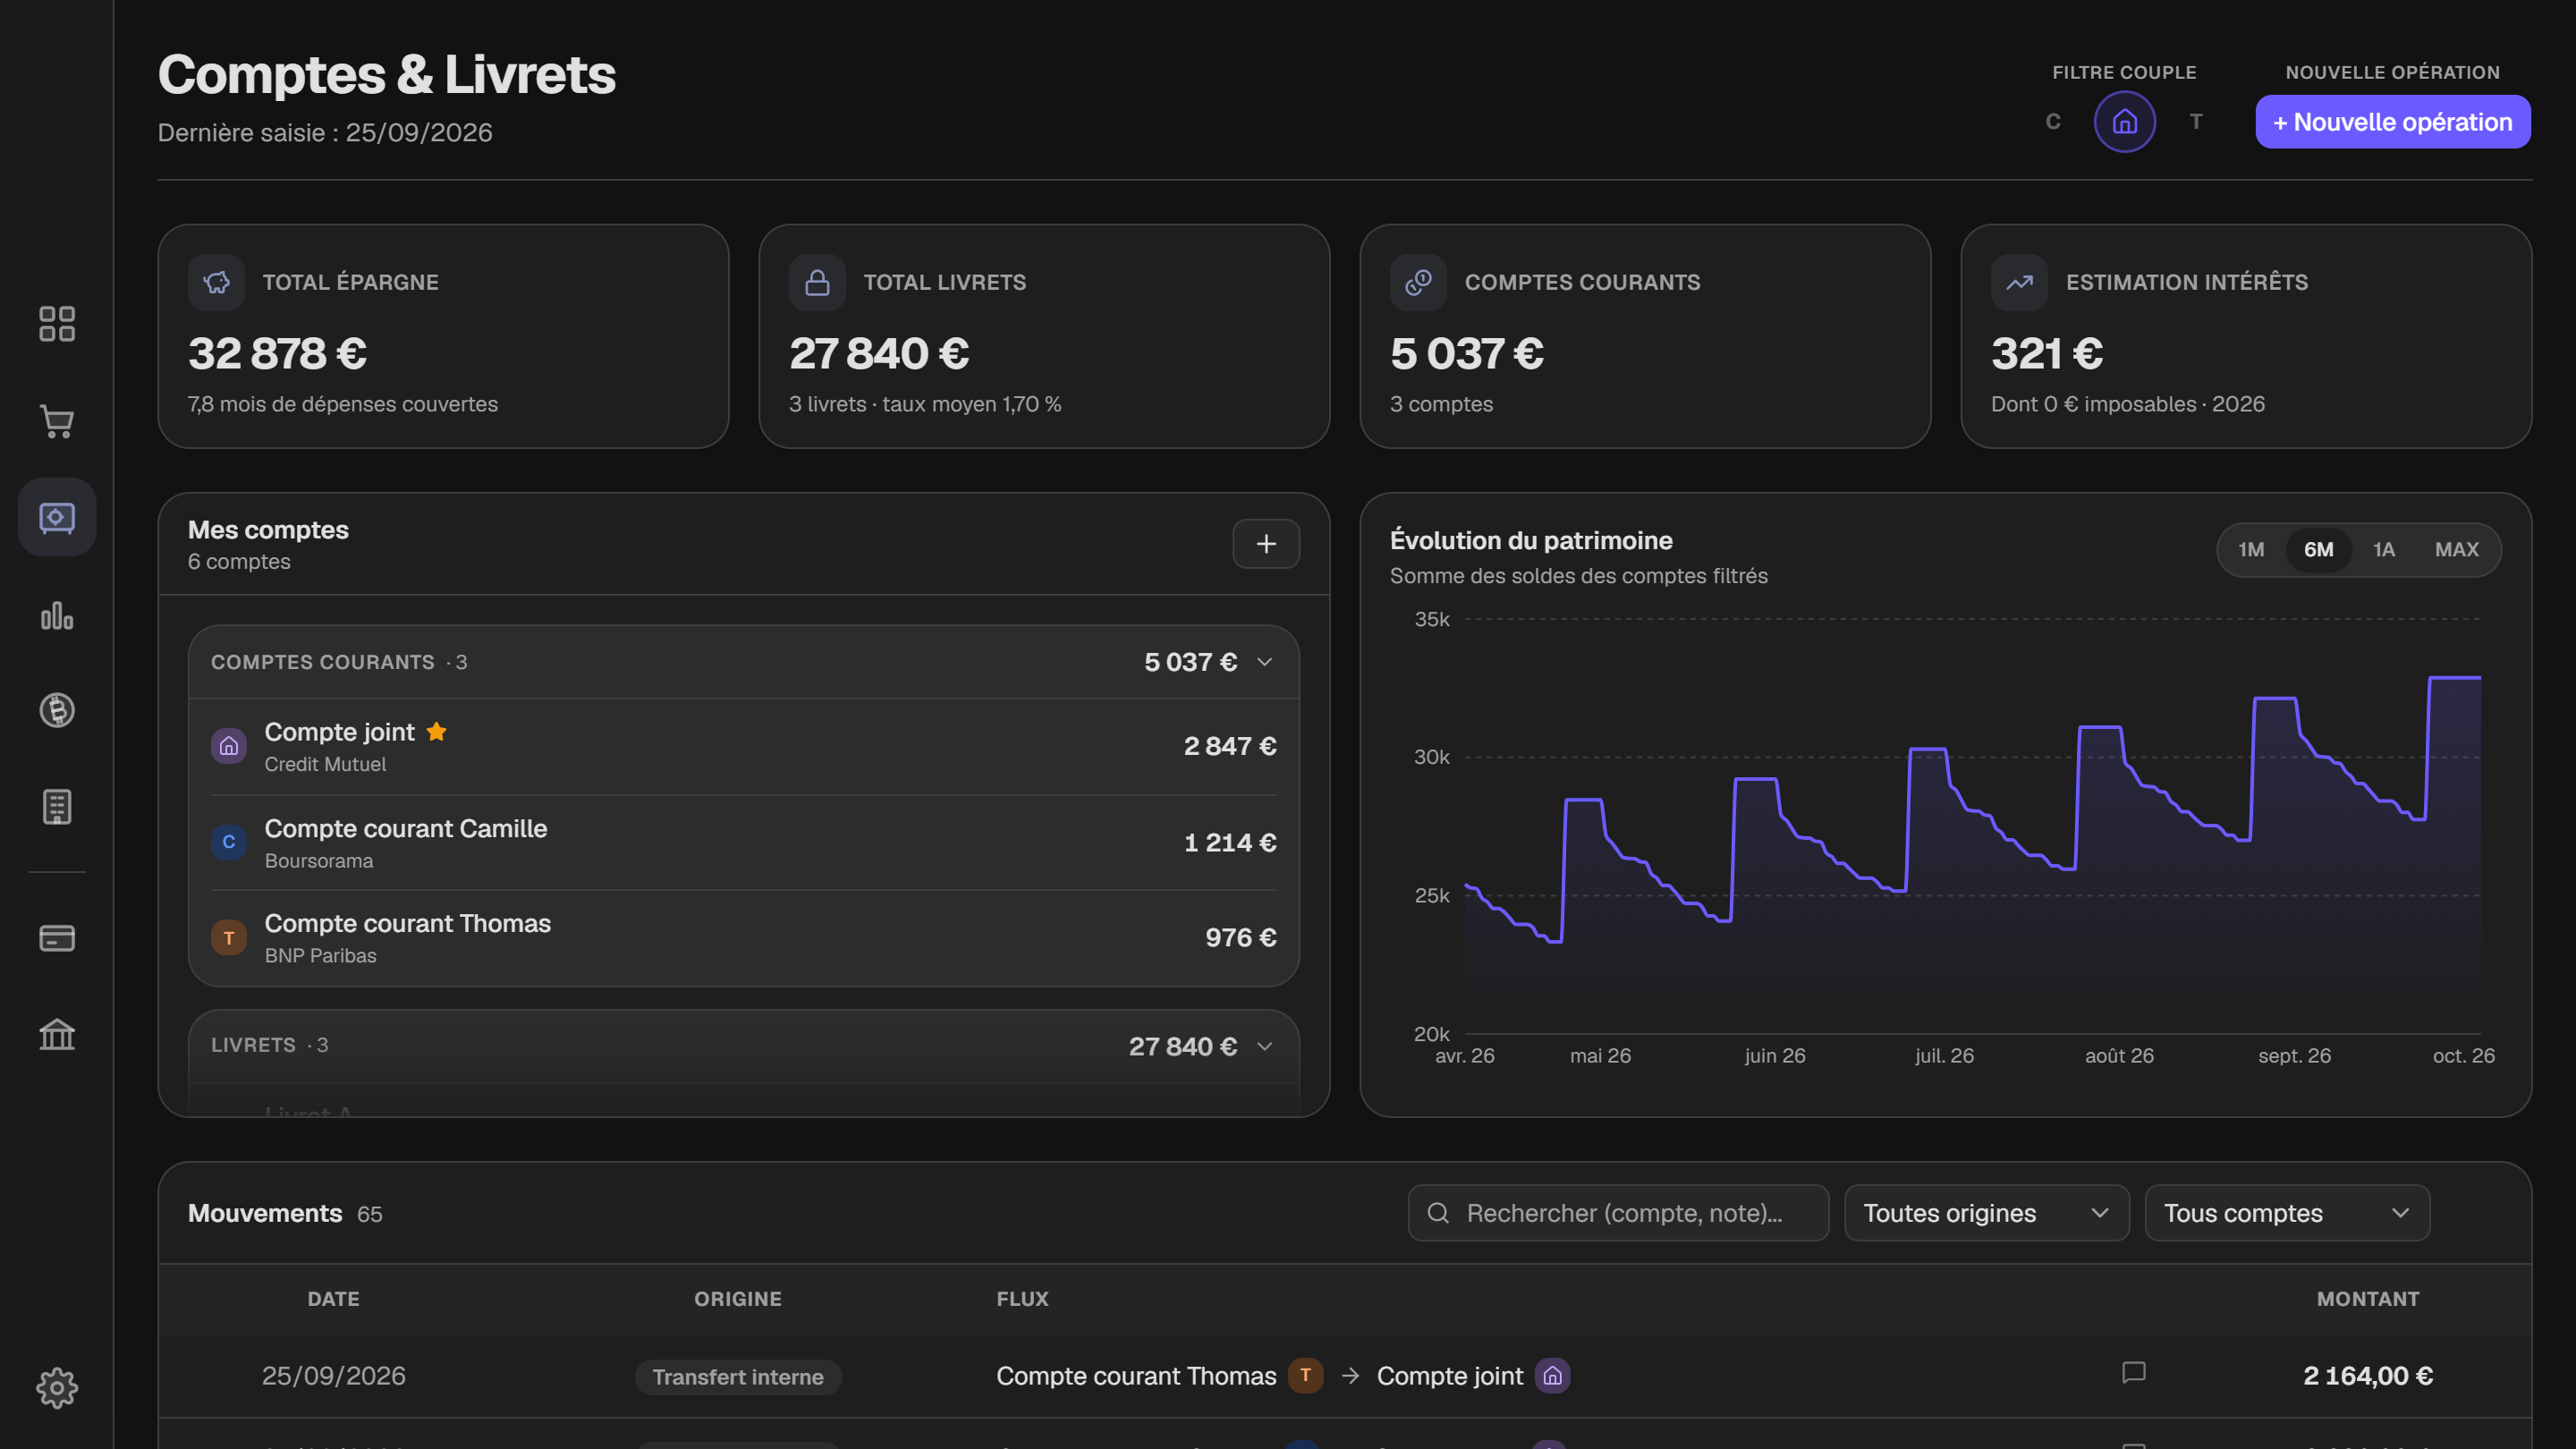This screenshot has width=2576, height=1449.
Task: Click the trend arrow icon on Estimation Intérêts card
Action: click(2019, 282)
